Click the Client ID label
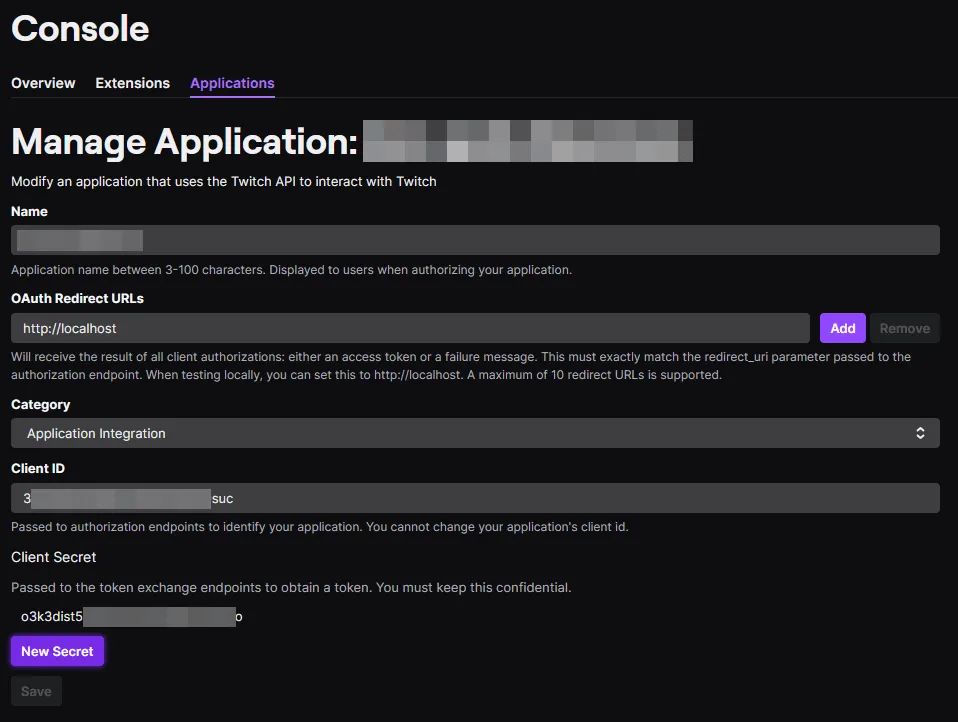 [38, 468]
